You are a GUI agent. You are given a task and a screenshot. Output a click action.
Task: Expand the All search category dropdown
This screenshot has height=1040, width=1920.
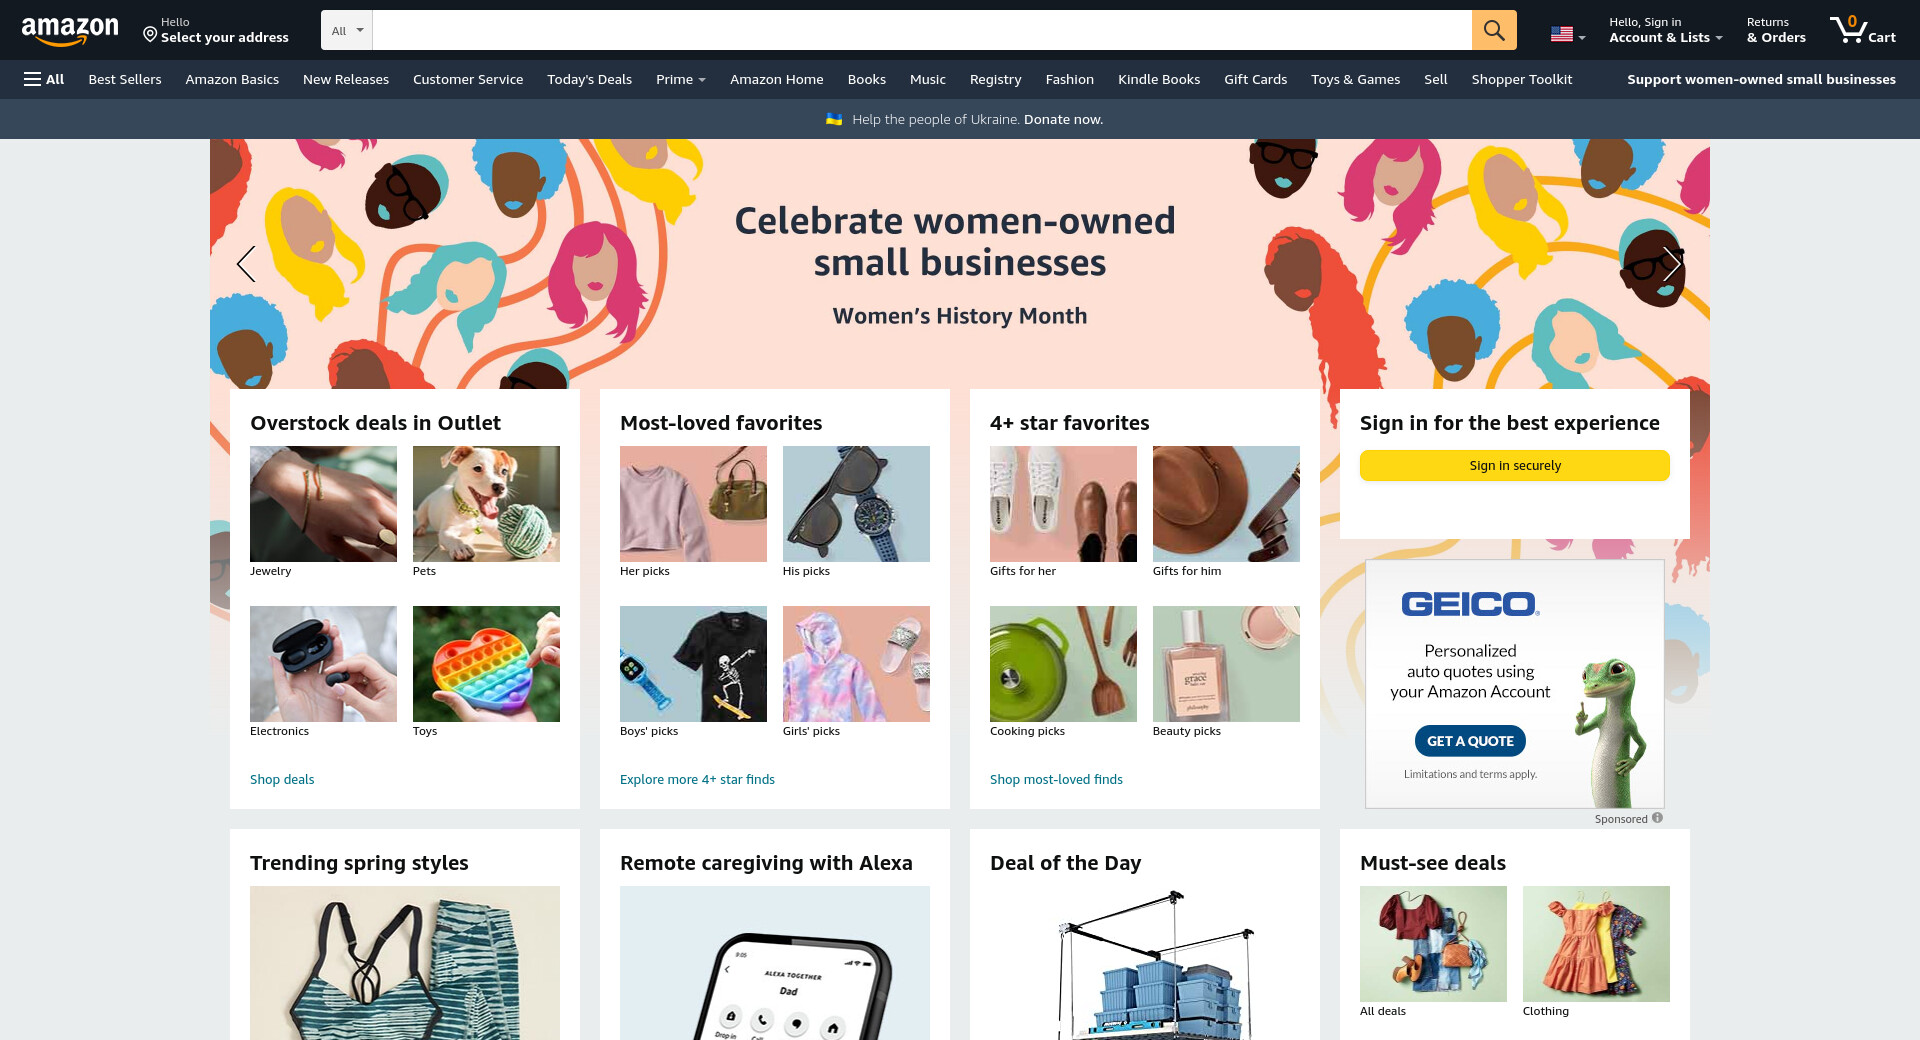click(x=347, y=30)
